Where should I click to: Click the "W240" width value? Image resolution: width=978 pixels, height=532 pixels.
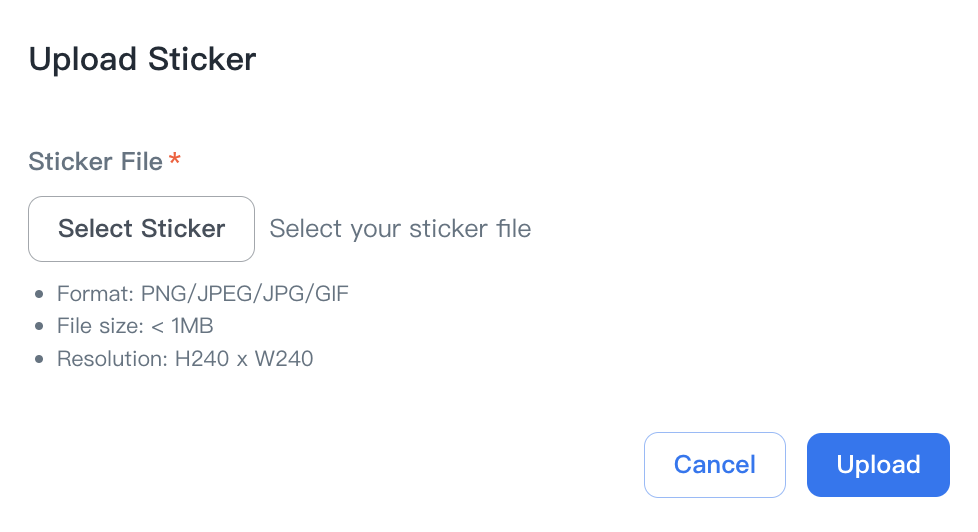285,358
